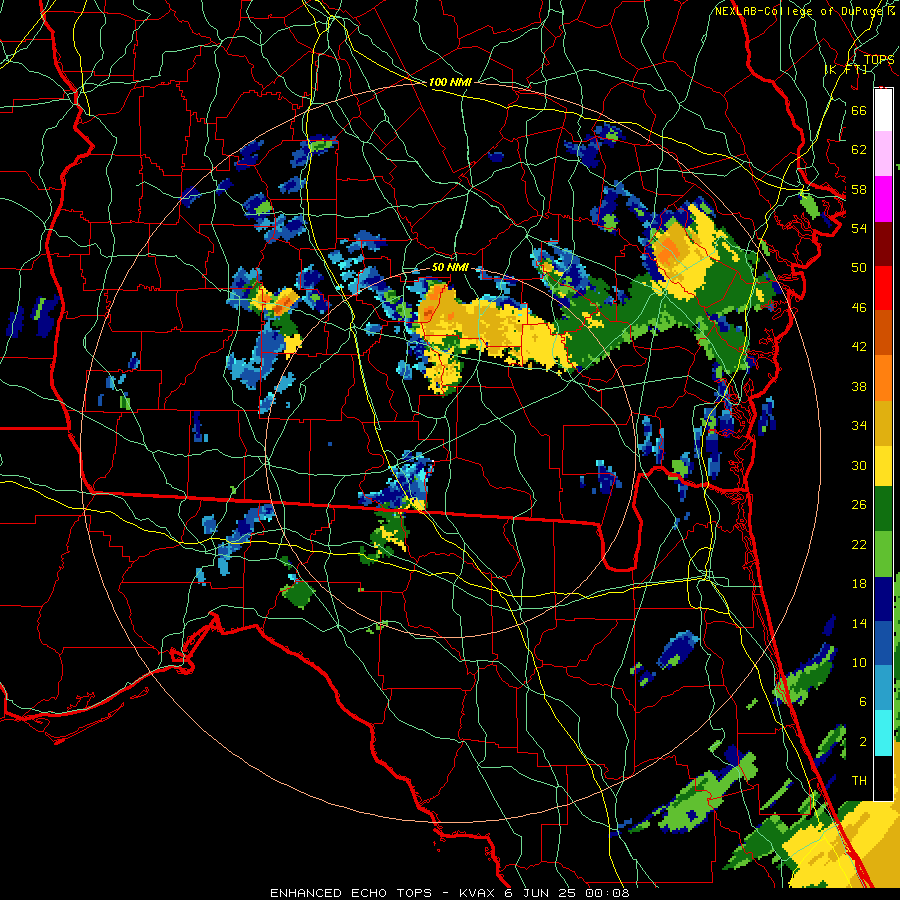Viewport: 900px width, 900px height.
Task: Select the dark green legend swatch
Action: [x=883, y=509]
